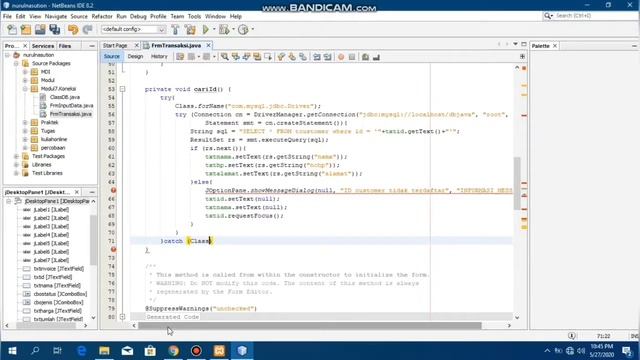Click the Comment icon in the editor toolbar
Viewport: 640px width, 360px height.
365,57
